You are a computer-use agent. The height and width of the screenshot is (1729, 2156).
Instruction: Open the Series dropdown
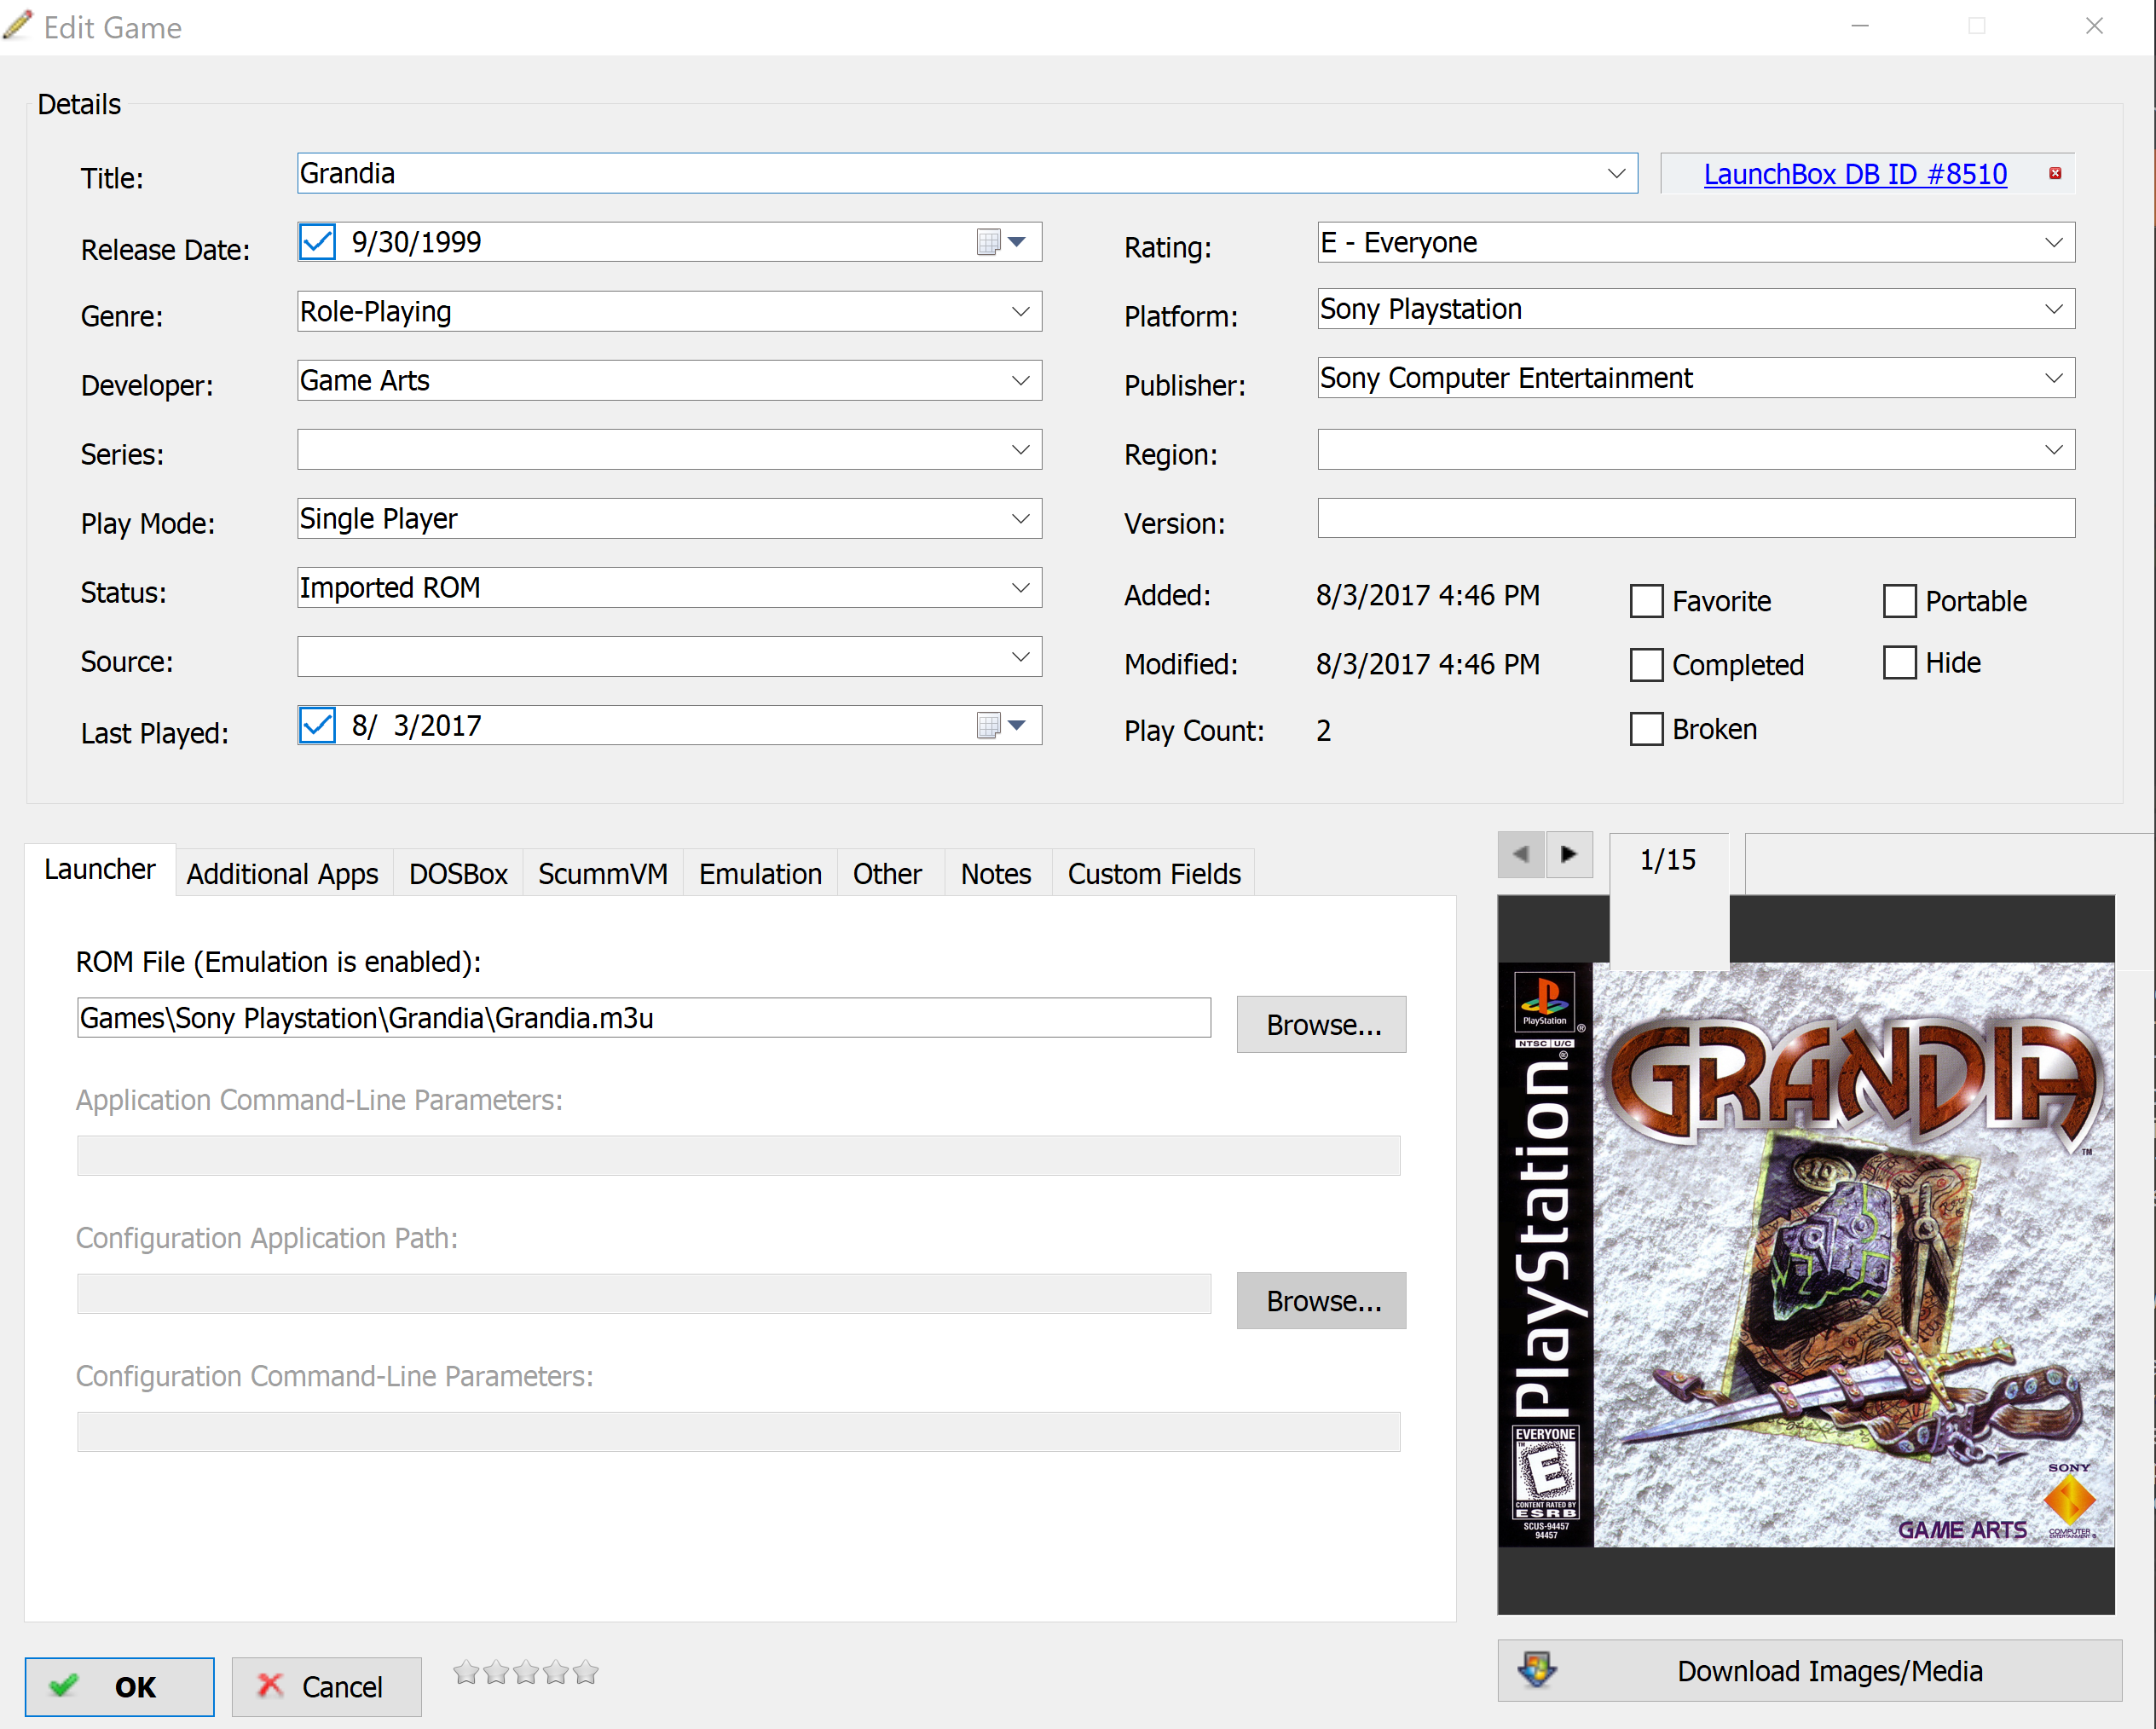pos(1020,450)
